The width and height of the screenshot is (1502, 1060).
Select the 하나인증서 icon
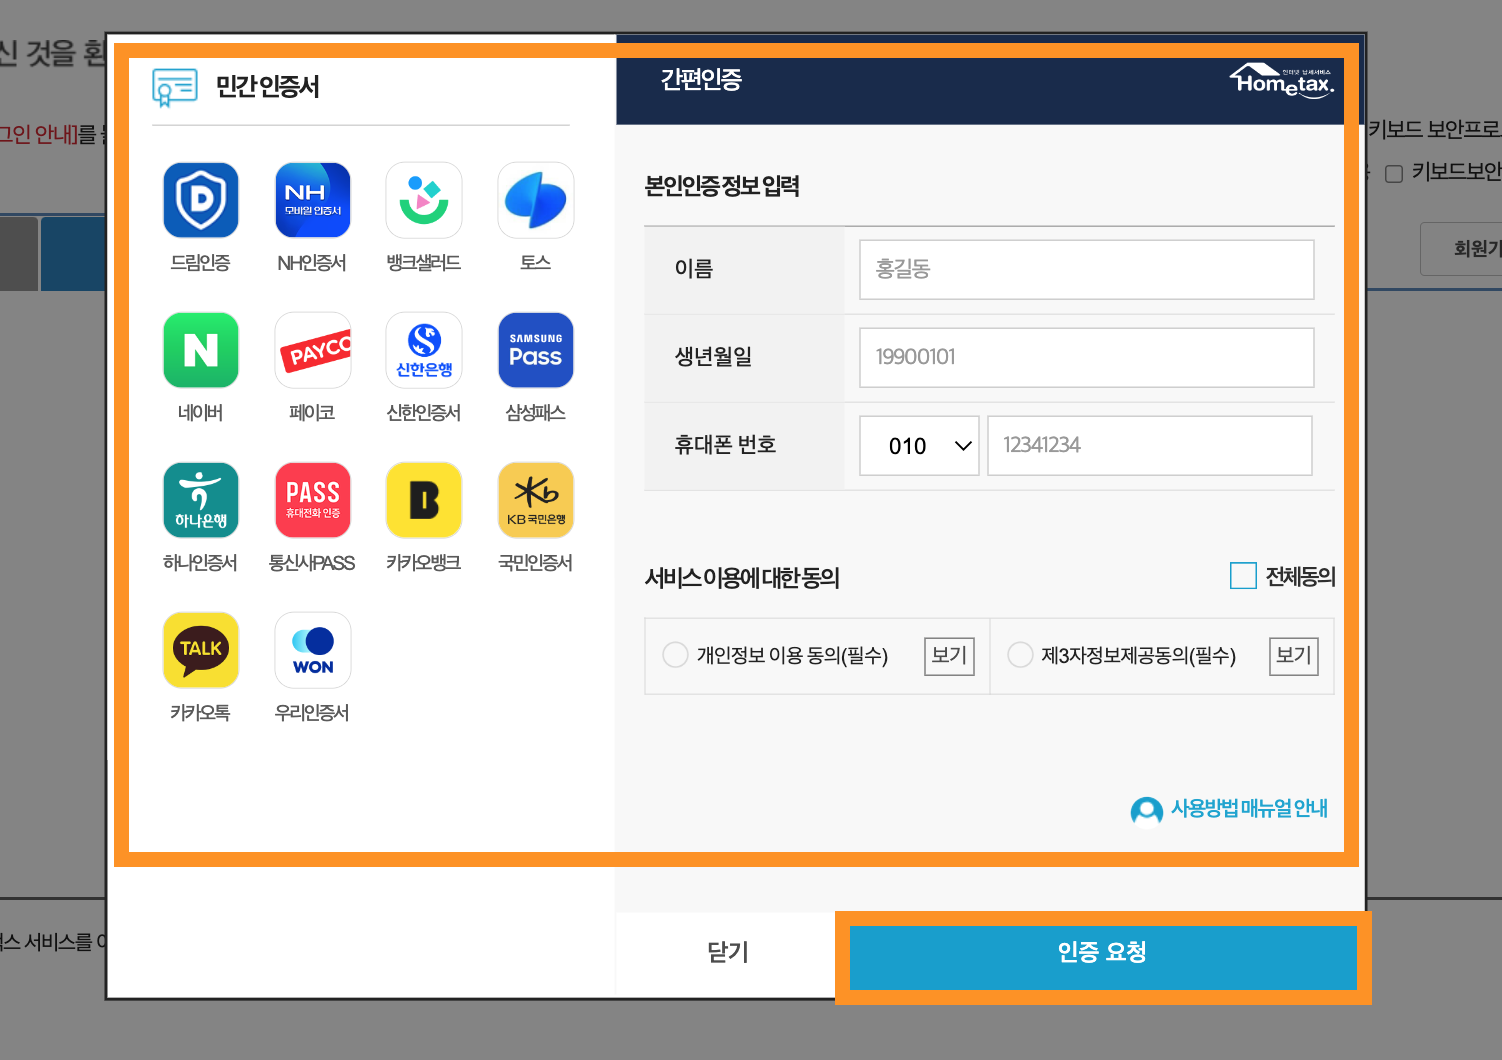pos(201,500)
